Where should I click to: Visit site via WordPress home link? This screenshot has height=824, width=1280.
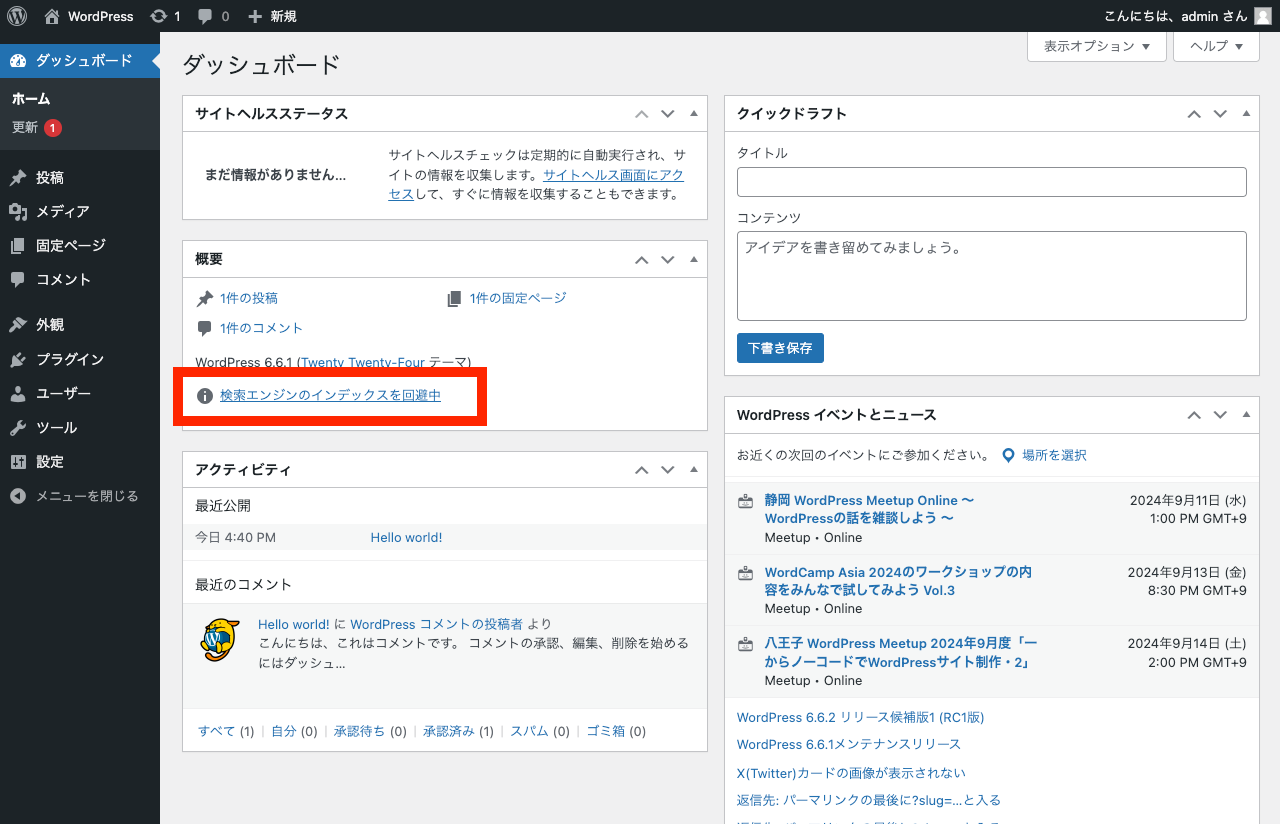89,16
